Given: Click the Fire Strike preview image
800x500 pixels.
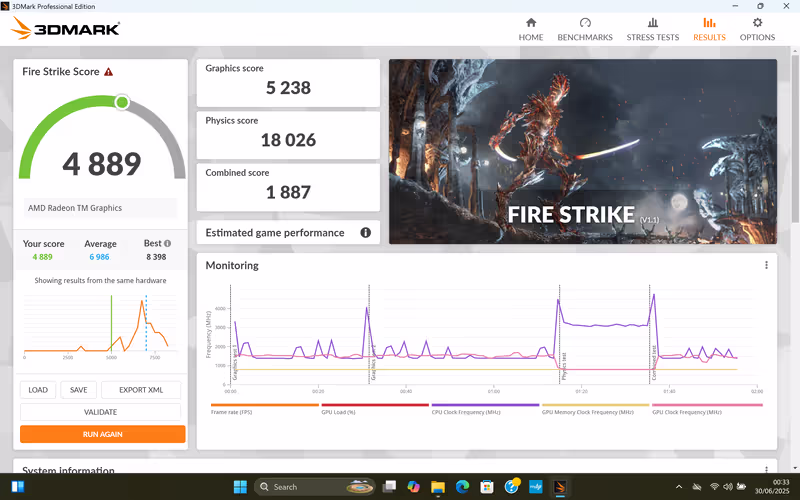Looking at the screenshot, I should [x=583, y=152].
